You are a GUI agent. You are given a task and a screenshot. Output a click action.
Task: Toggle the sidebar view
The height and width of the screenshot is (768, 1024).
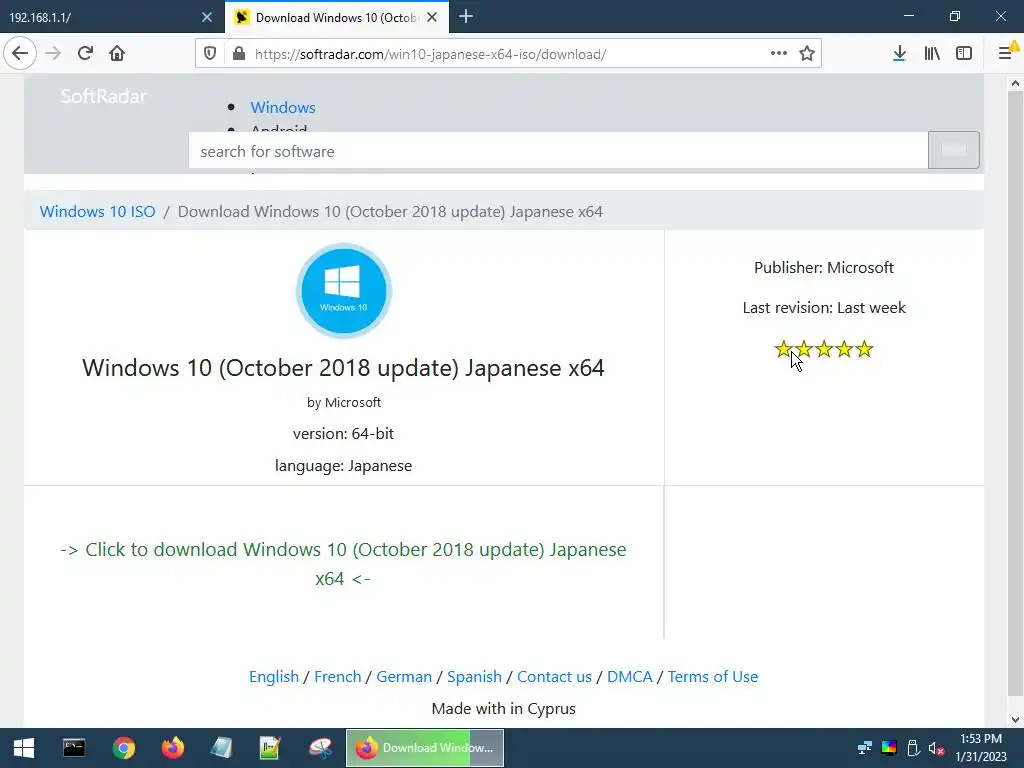pos(964,54)
